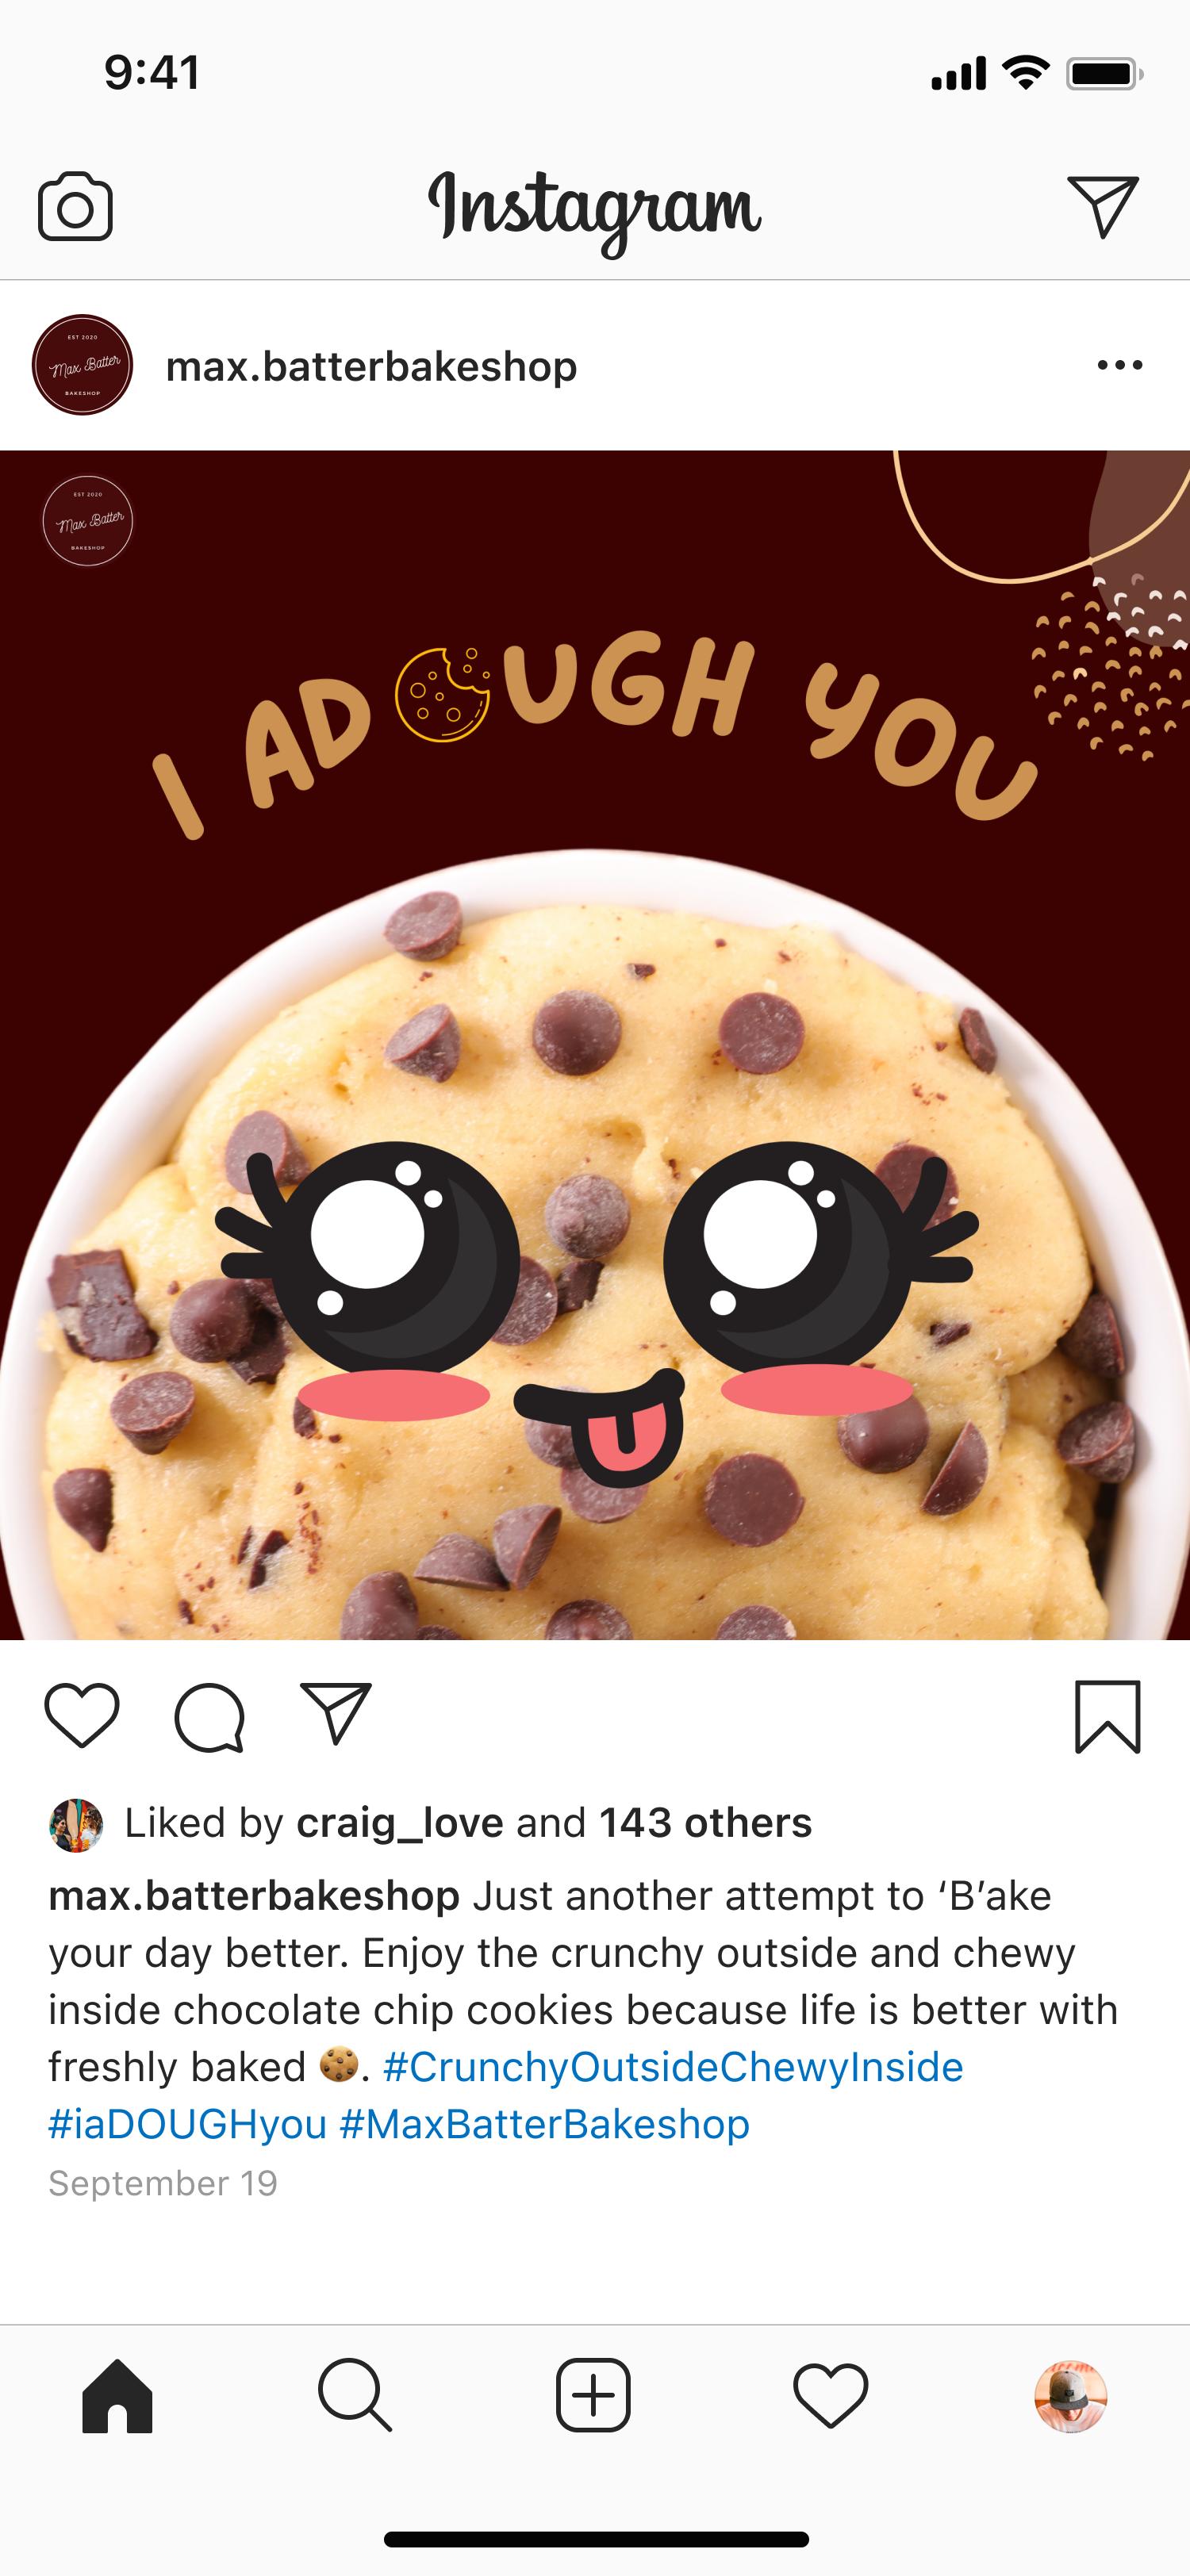Share post via paper plane below image
The image size is (1190, 2576).
point(336,1714)
